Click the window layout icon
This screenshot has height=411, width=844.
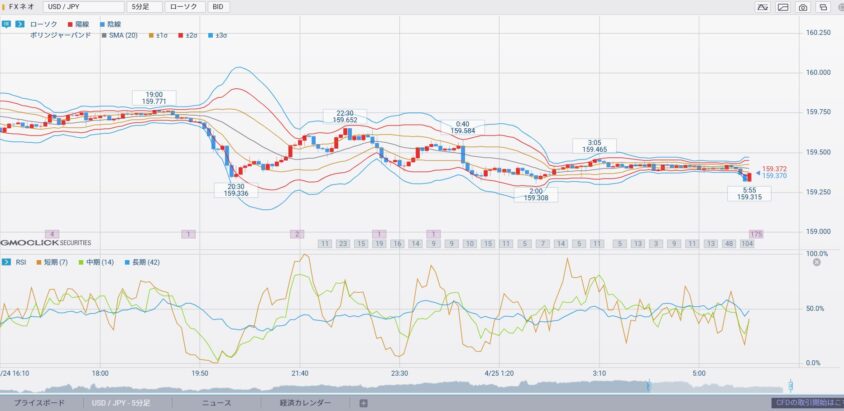coord(823,7)
